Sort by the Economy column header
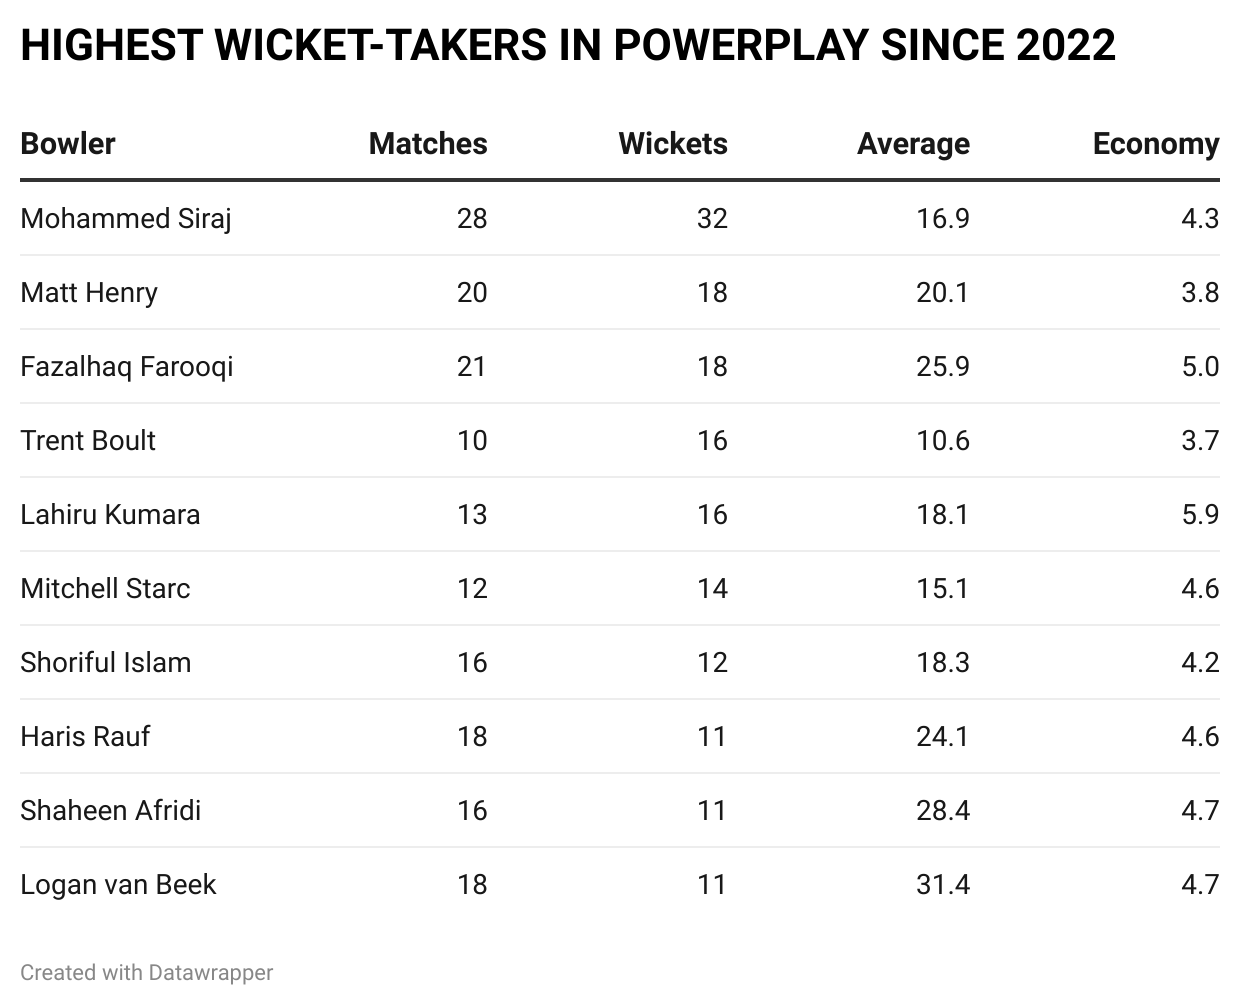 1156,144
